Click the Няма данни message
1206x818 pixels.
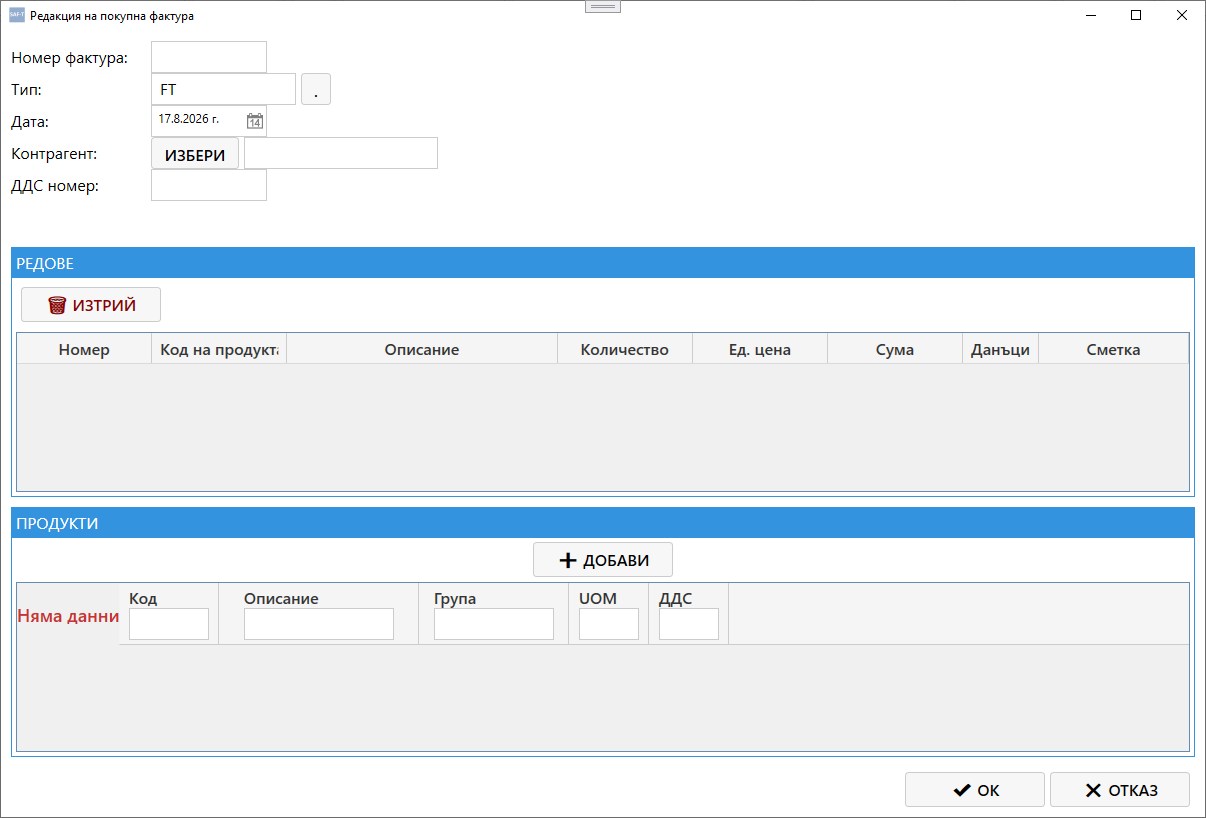68,616
